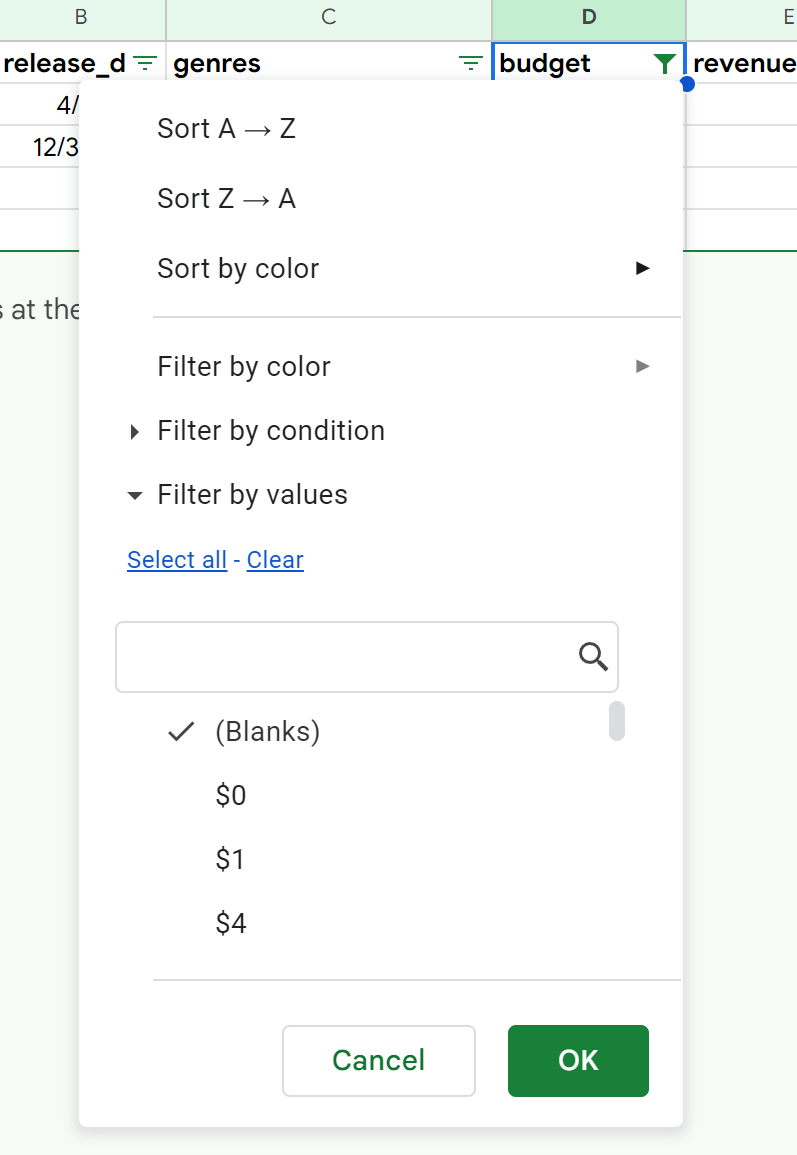Click the genres column filter icon
This screenshot has height=1155, width=797.
click(x=469, y=64)
